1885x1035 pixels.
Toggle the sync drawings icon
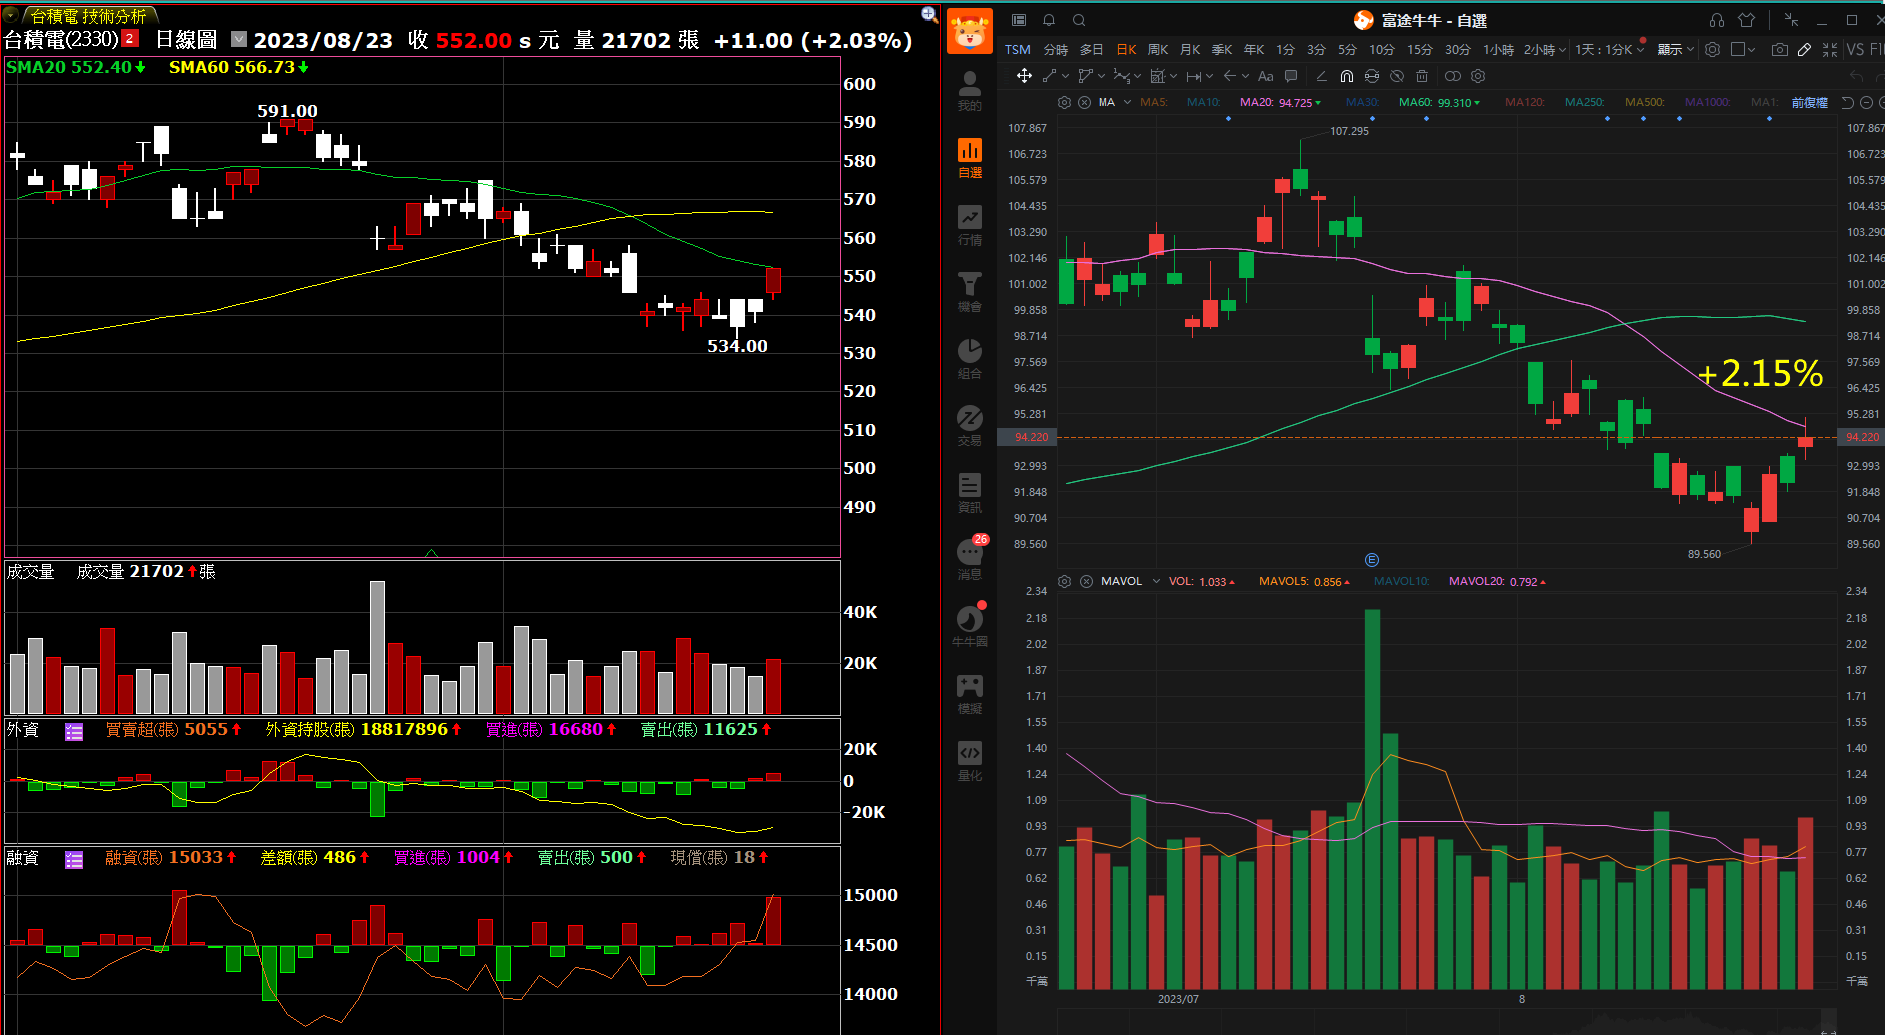click(1372, 76)
